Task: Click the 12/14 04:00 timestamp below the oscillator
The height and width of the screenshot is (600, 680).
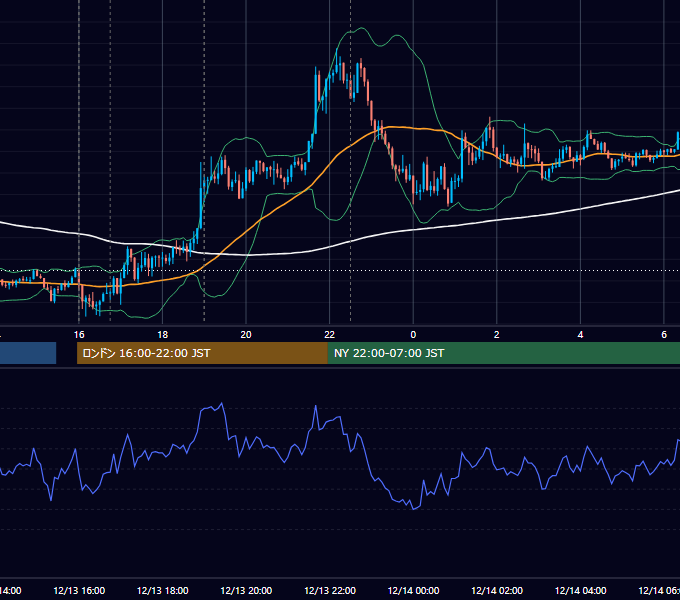Action: (581, 590)
